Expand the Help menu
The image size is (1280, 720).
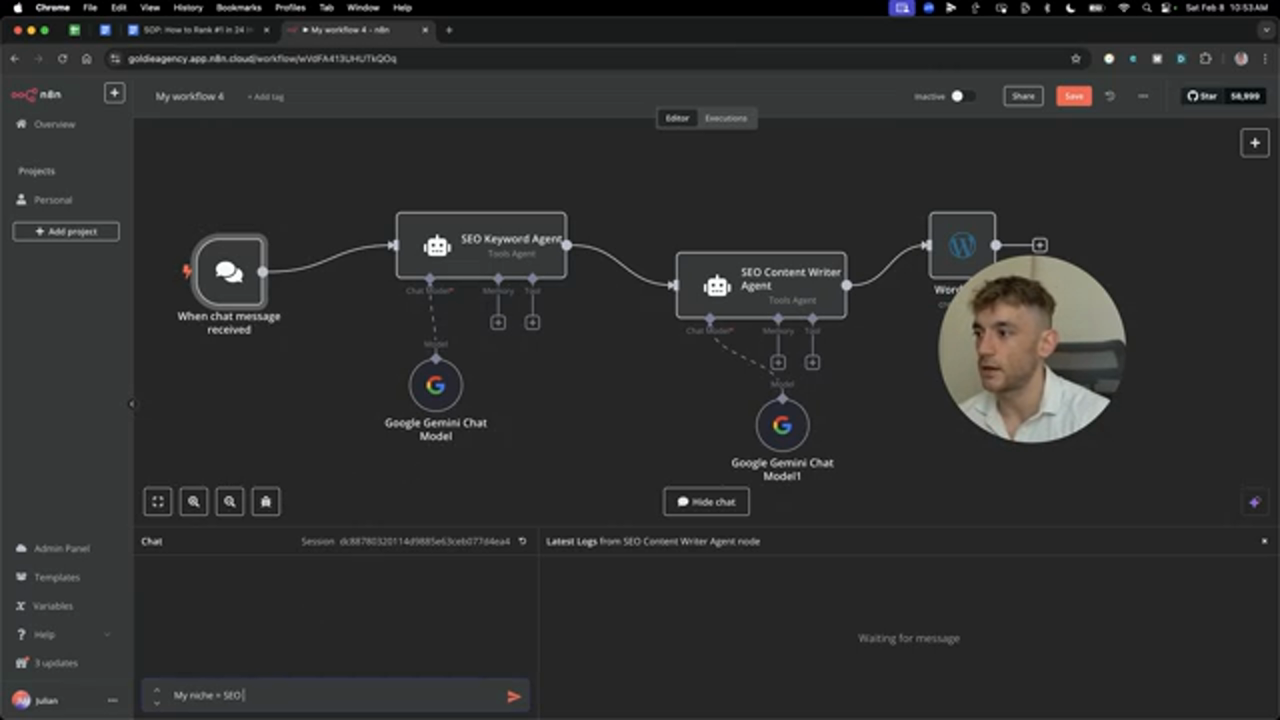coord(62,635)
